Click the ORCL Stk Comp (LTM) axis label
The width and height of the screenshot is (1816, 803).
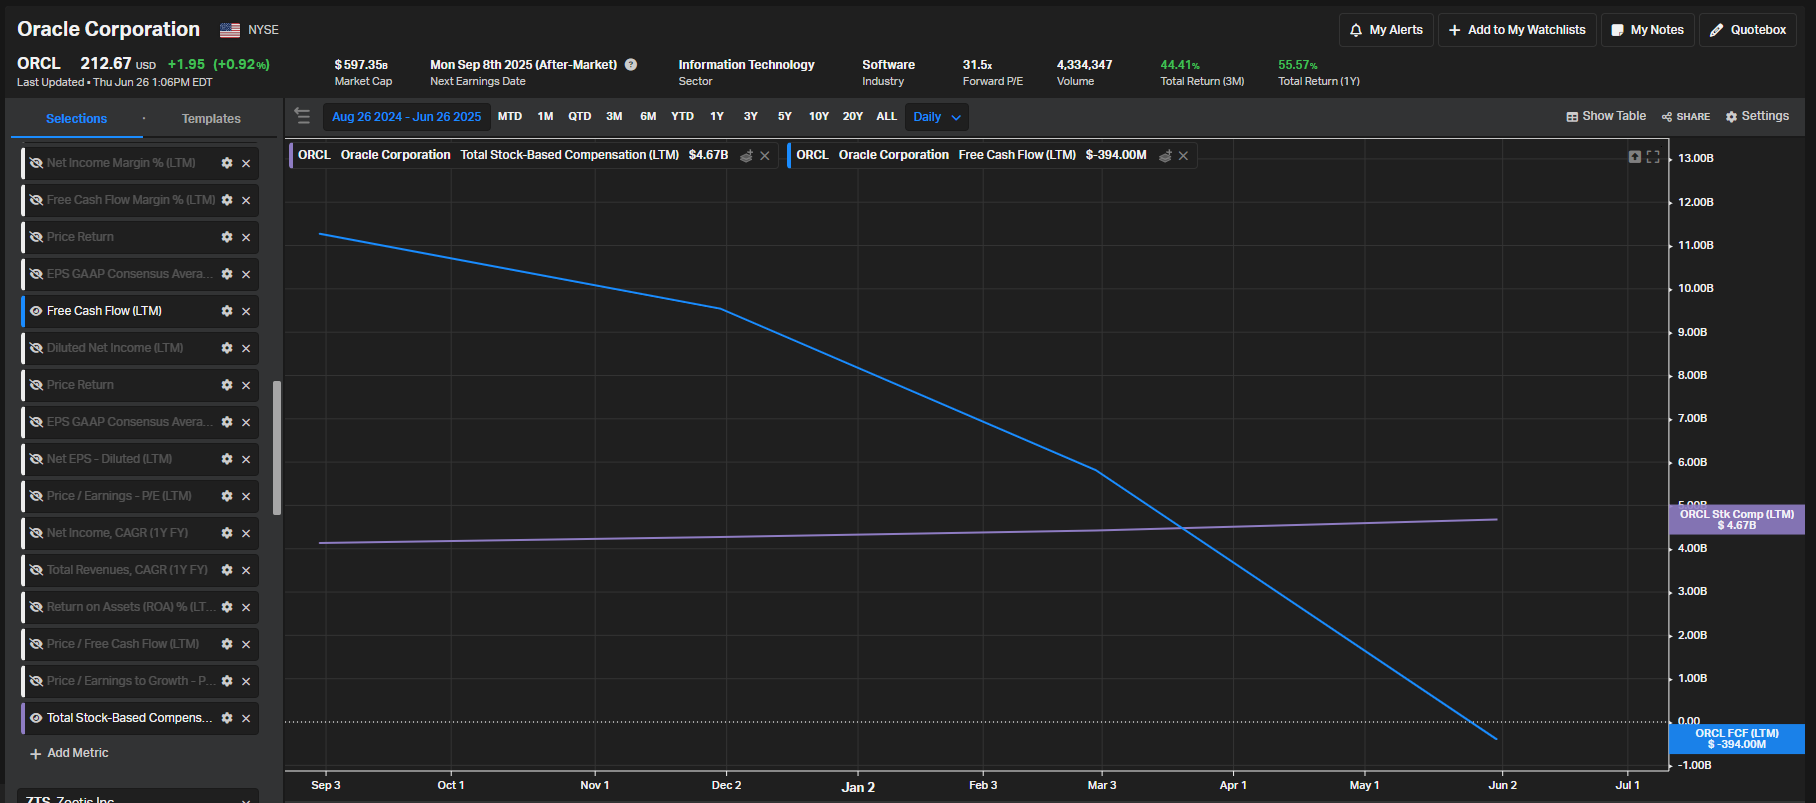click(x=1737, y=520)
